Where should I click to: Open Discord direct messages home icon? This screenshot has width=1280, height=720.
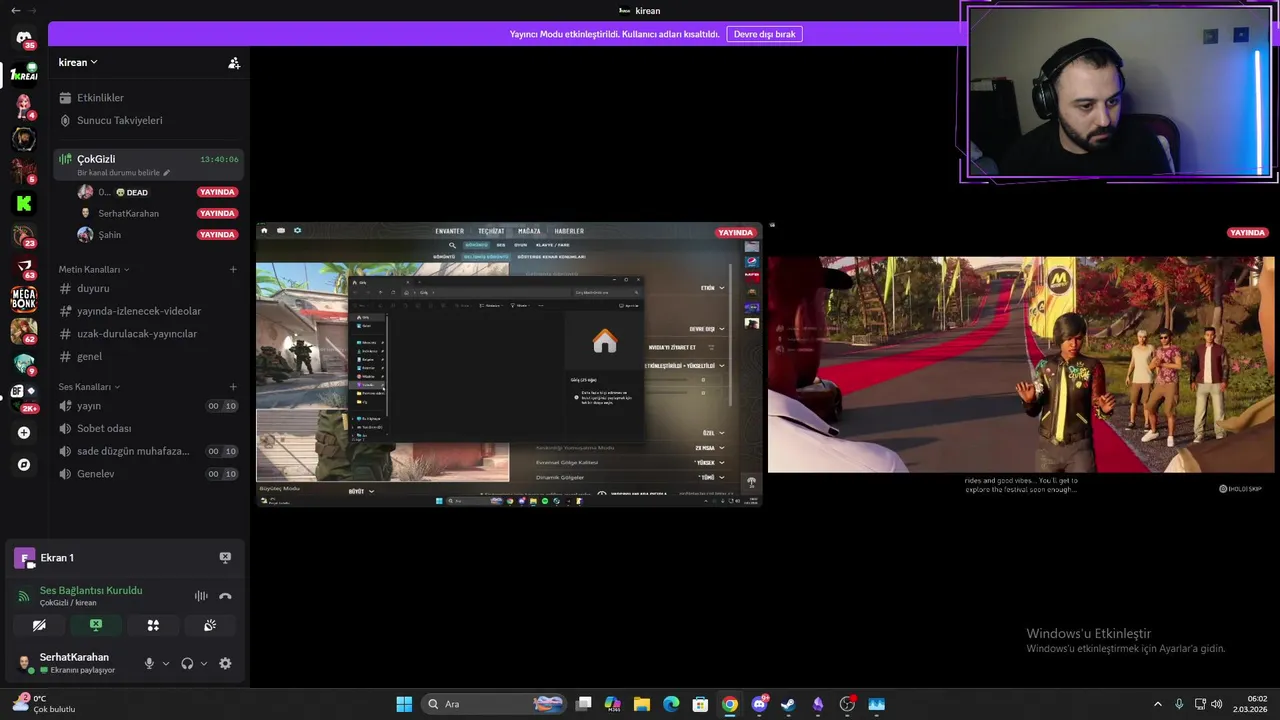[x=23, y=38]
